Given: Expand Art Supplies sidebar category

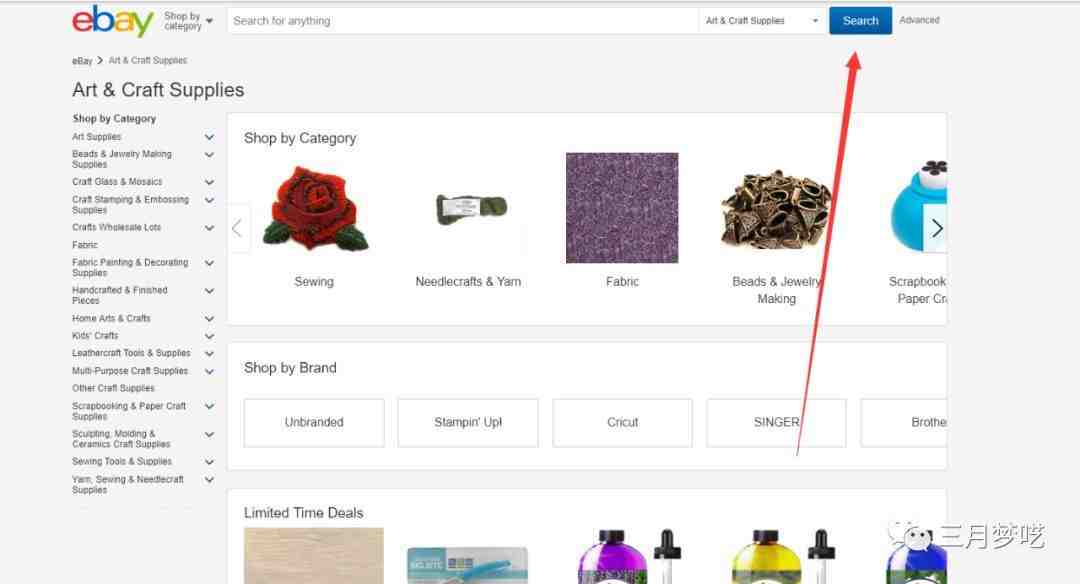Looking at the screenshot, I should [x=209, y=137].
